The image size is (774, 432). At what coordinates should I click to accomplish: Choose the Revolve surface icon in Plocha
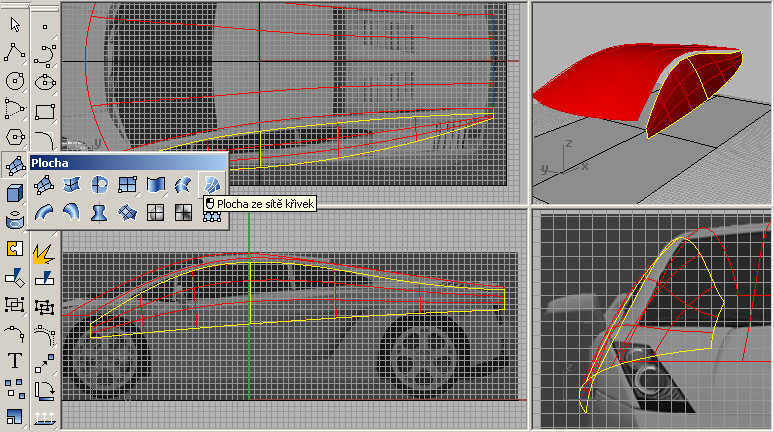[x=100, y=213]
